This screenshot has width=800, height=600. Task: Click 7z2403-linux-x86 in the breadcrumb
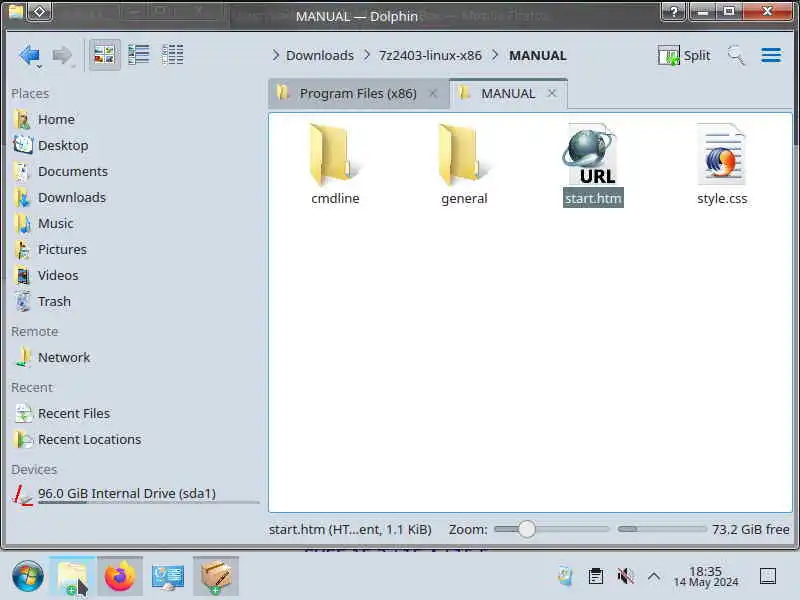430,55
